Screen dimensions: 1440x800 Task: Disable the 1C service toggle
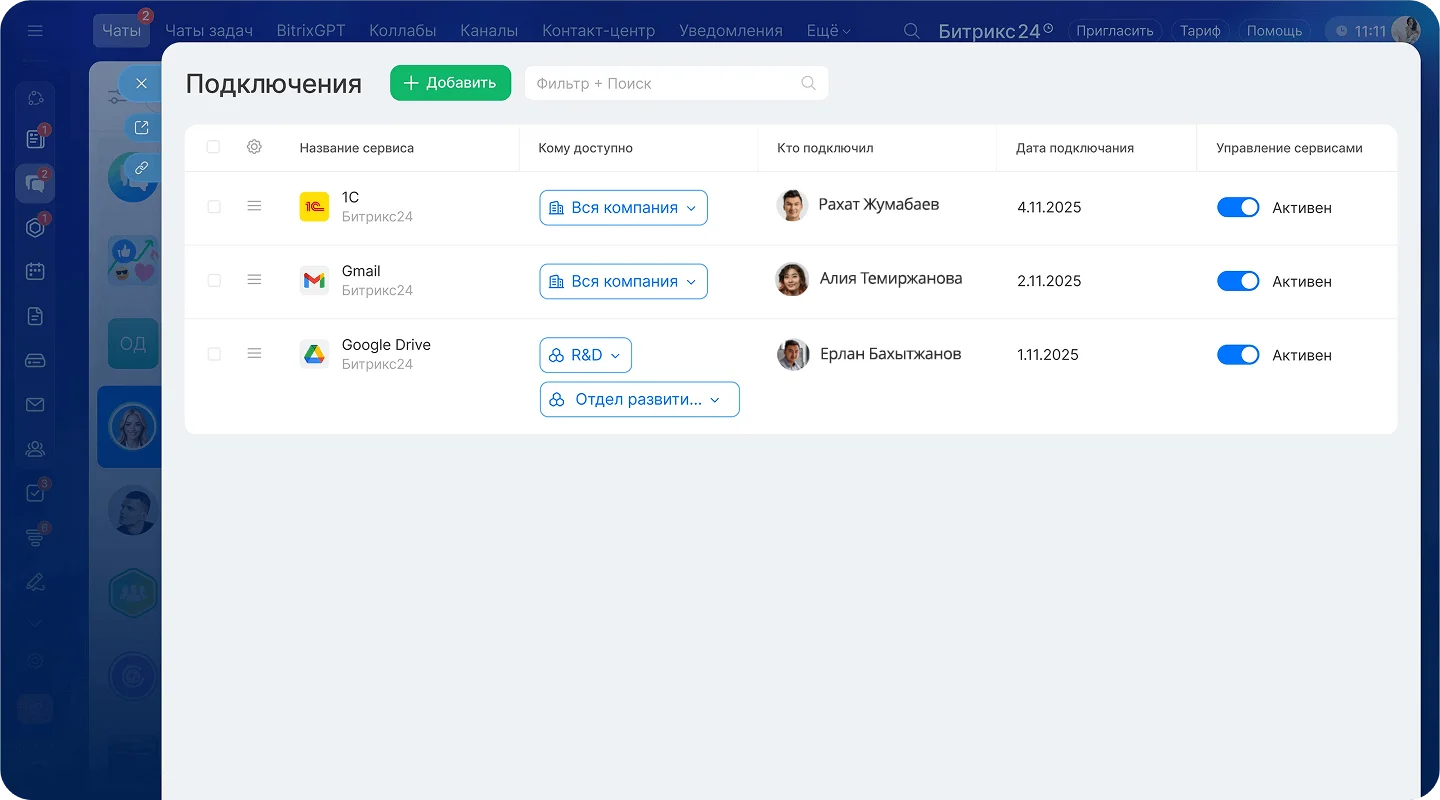[x=1238, y=207]
